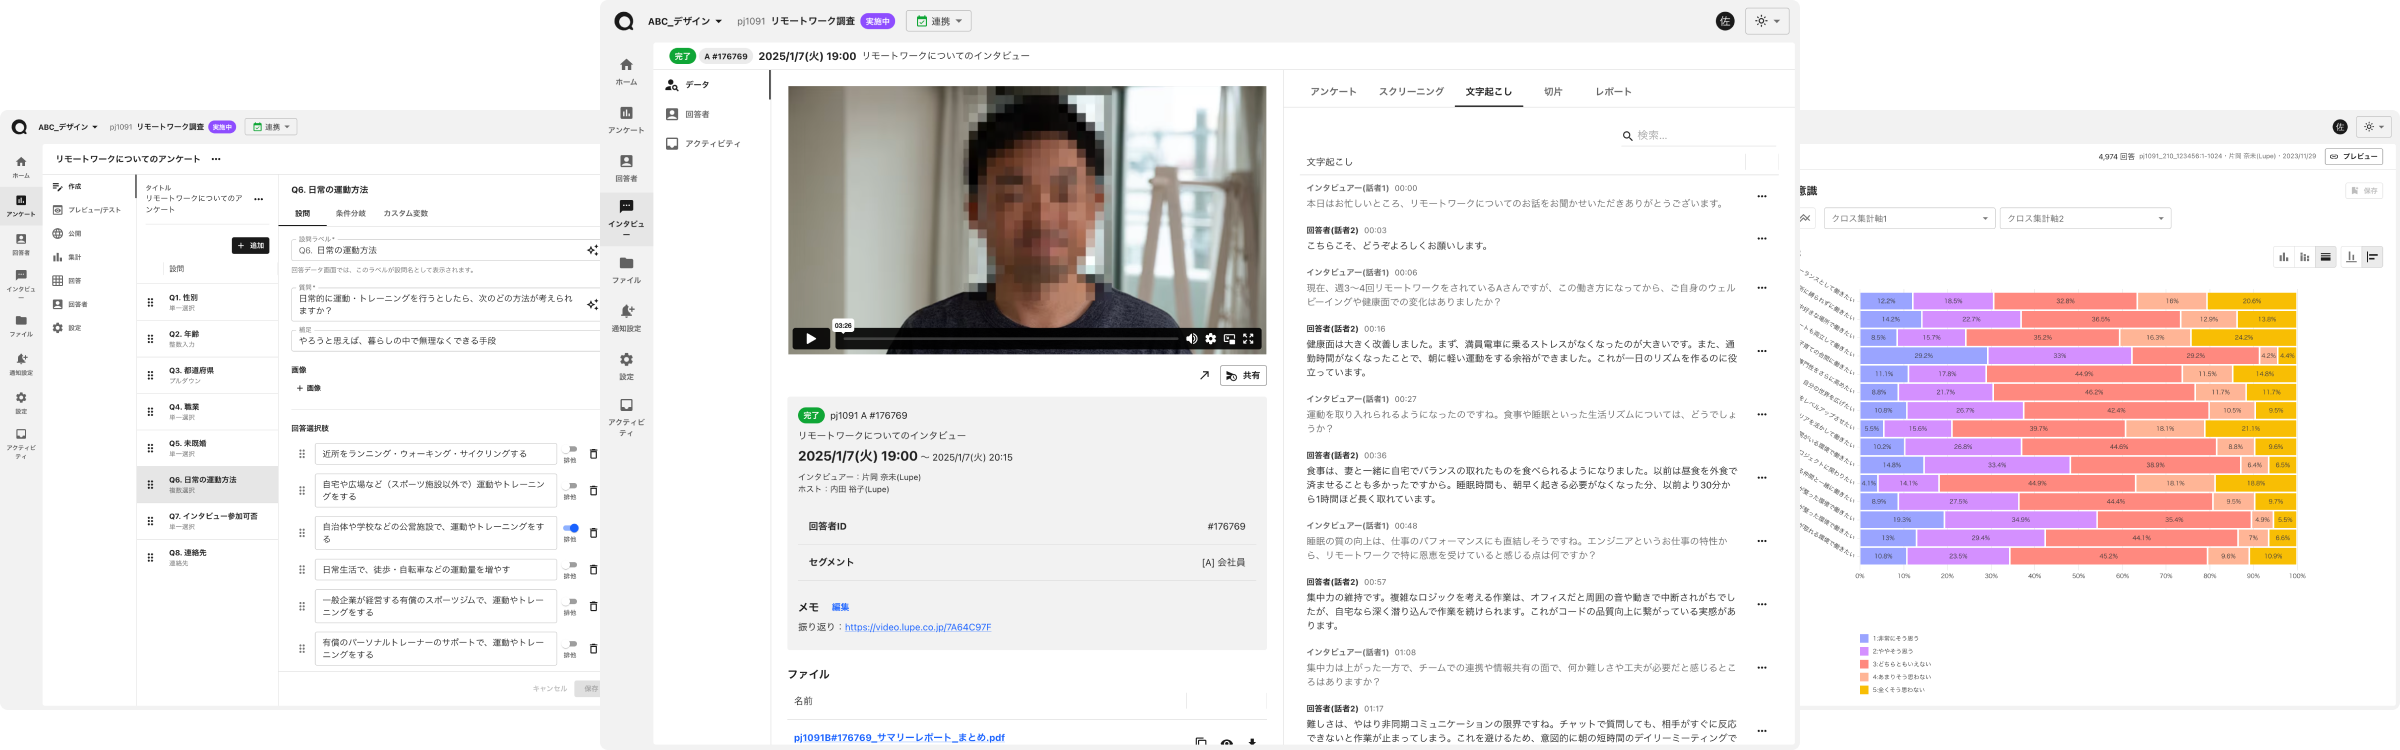This screenshot has height=750, width=2400.
Task: Click the transcript 検索 search field
Action: (x=1698, y=135)
